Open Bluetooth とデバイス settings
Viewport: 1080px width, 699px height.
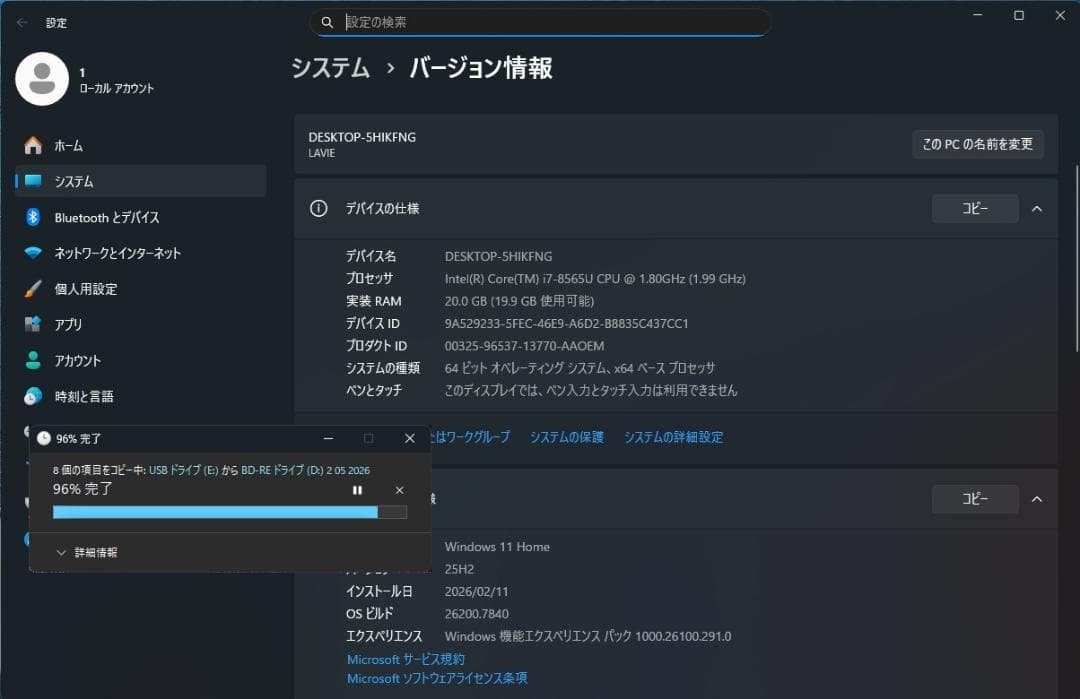(x=141, y=217)
